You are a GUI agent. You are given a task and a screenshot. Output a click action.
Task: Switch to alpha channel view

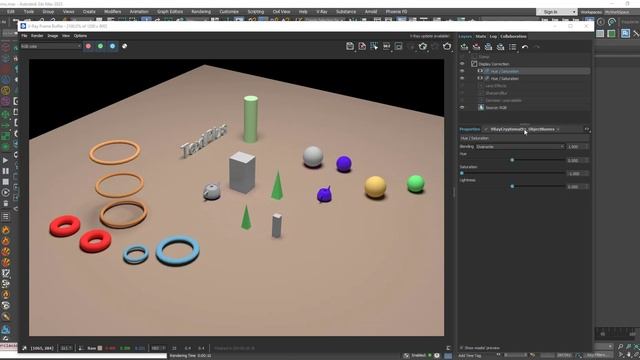[124, 46]
